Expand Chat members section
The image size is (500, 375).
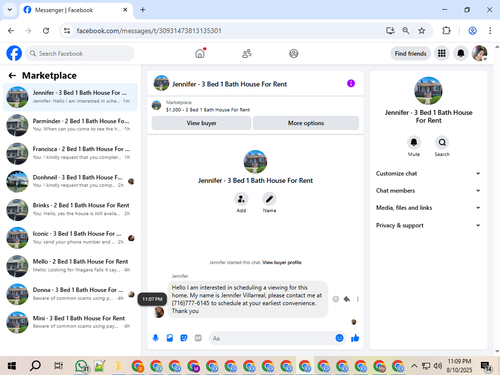pyautogui.click(x=428, y=191)
